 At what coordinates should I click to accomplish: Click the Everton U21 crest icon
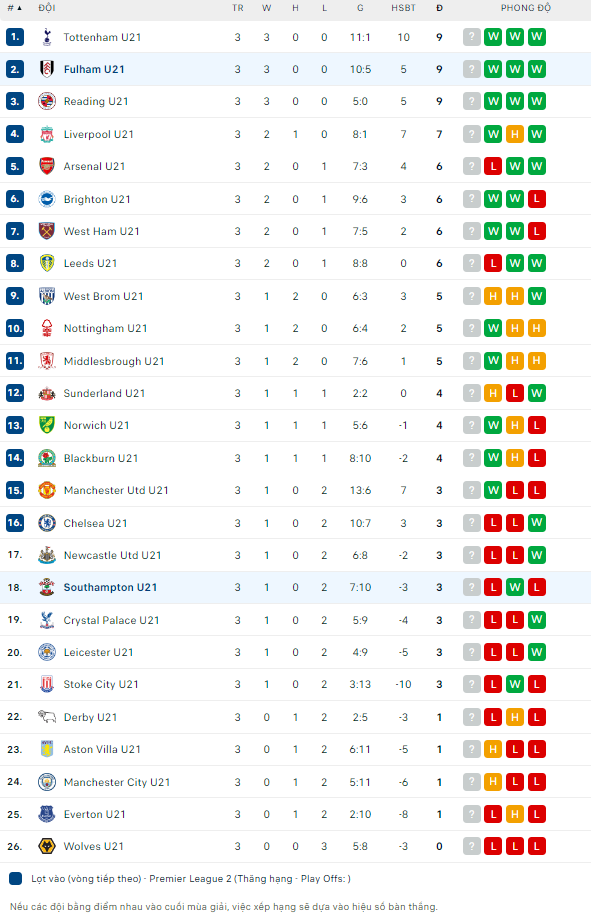[46, 814]
